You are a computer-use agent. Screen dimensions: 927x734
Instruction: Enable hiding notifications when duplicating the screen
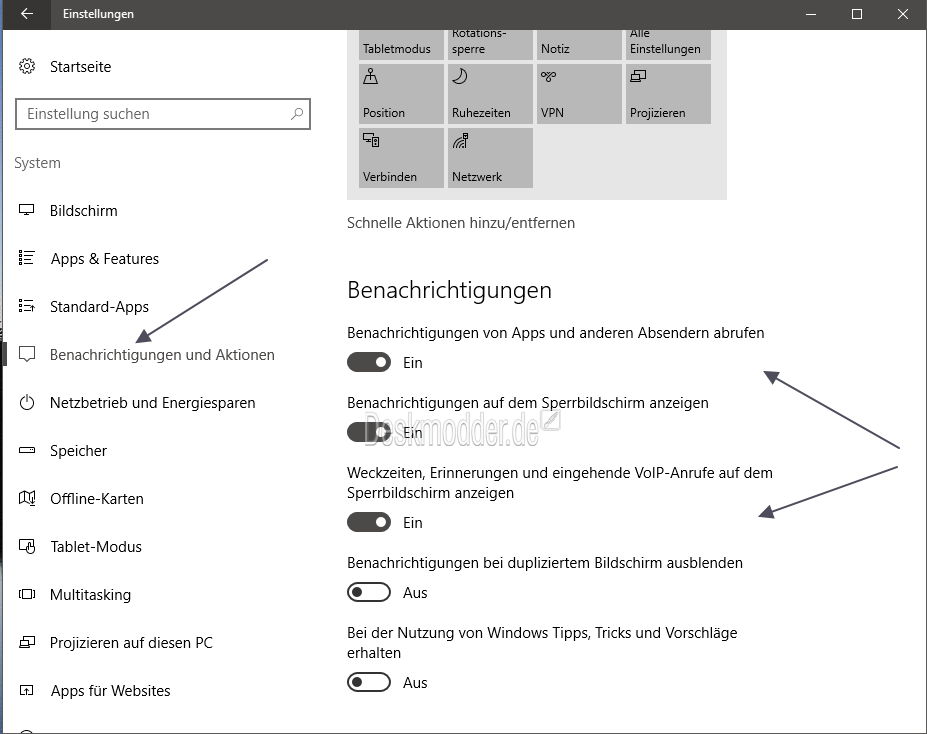(x=368, y=592)
